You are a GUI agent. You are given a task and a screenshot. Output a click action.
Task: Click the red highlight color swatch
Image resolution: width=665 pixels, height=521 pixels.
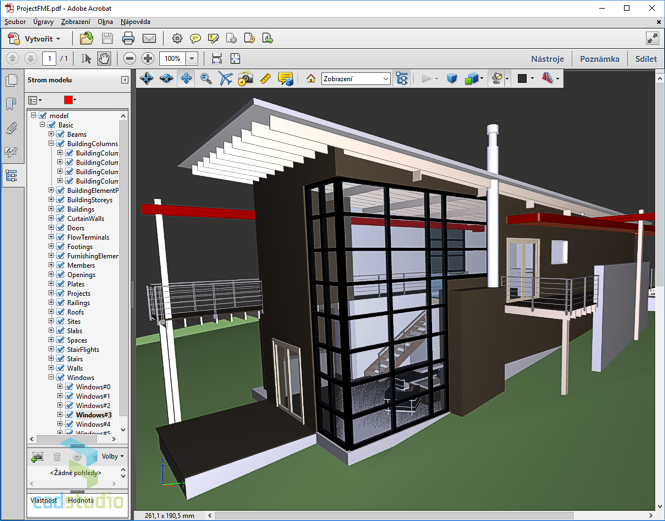[x=68, y=100]
